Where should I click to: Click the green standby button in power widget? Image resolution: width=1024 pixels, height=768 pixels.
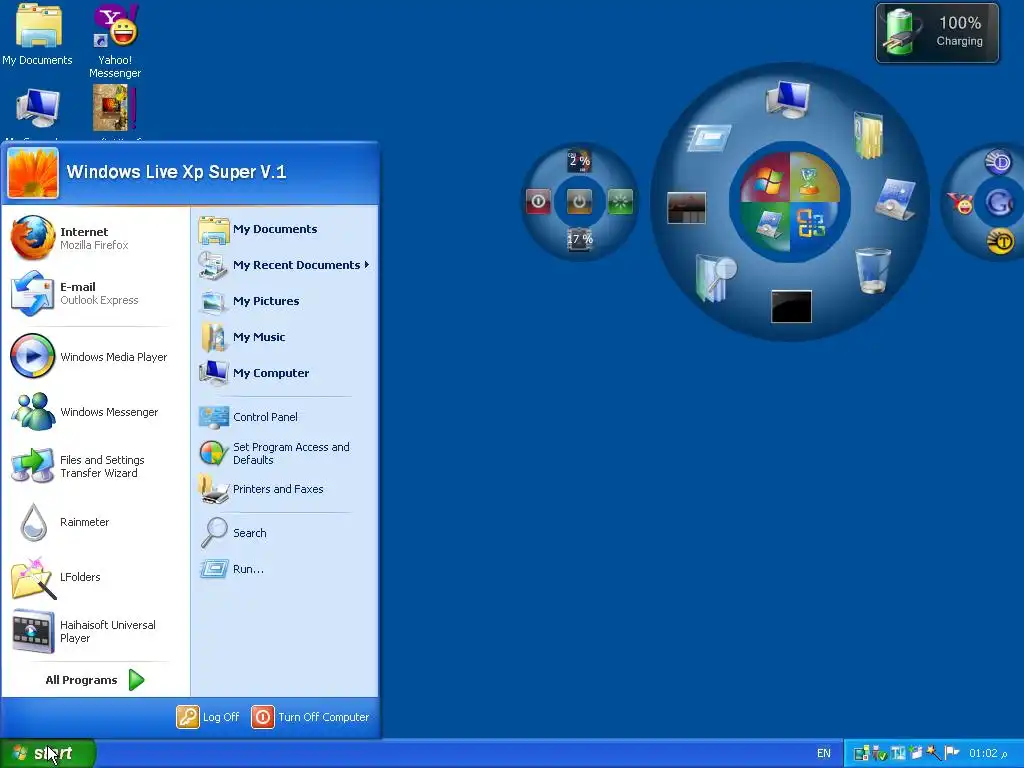[620, 201]
